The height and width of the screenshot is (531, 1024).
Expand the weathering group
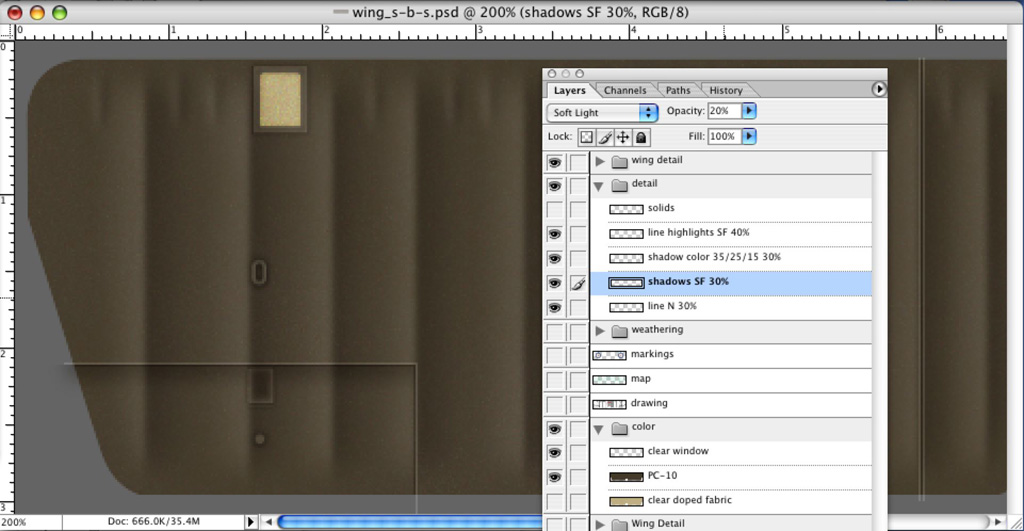pos(600,331)
